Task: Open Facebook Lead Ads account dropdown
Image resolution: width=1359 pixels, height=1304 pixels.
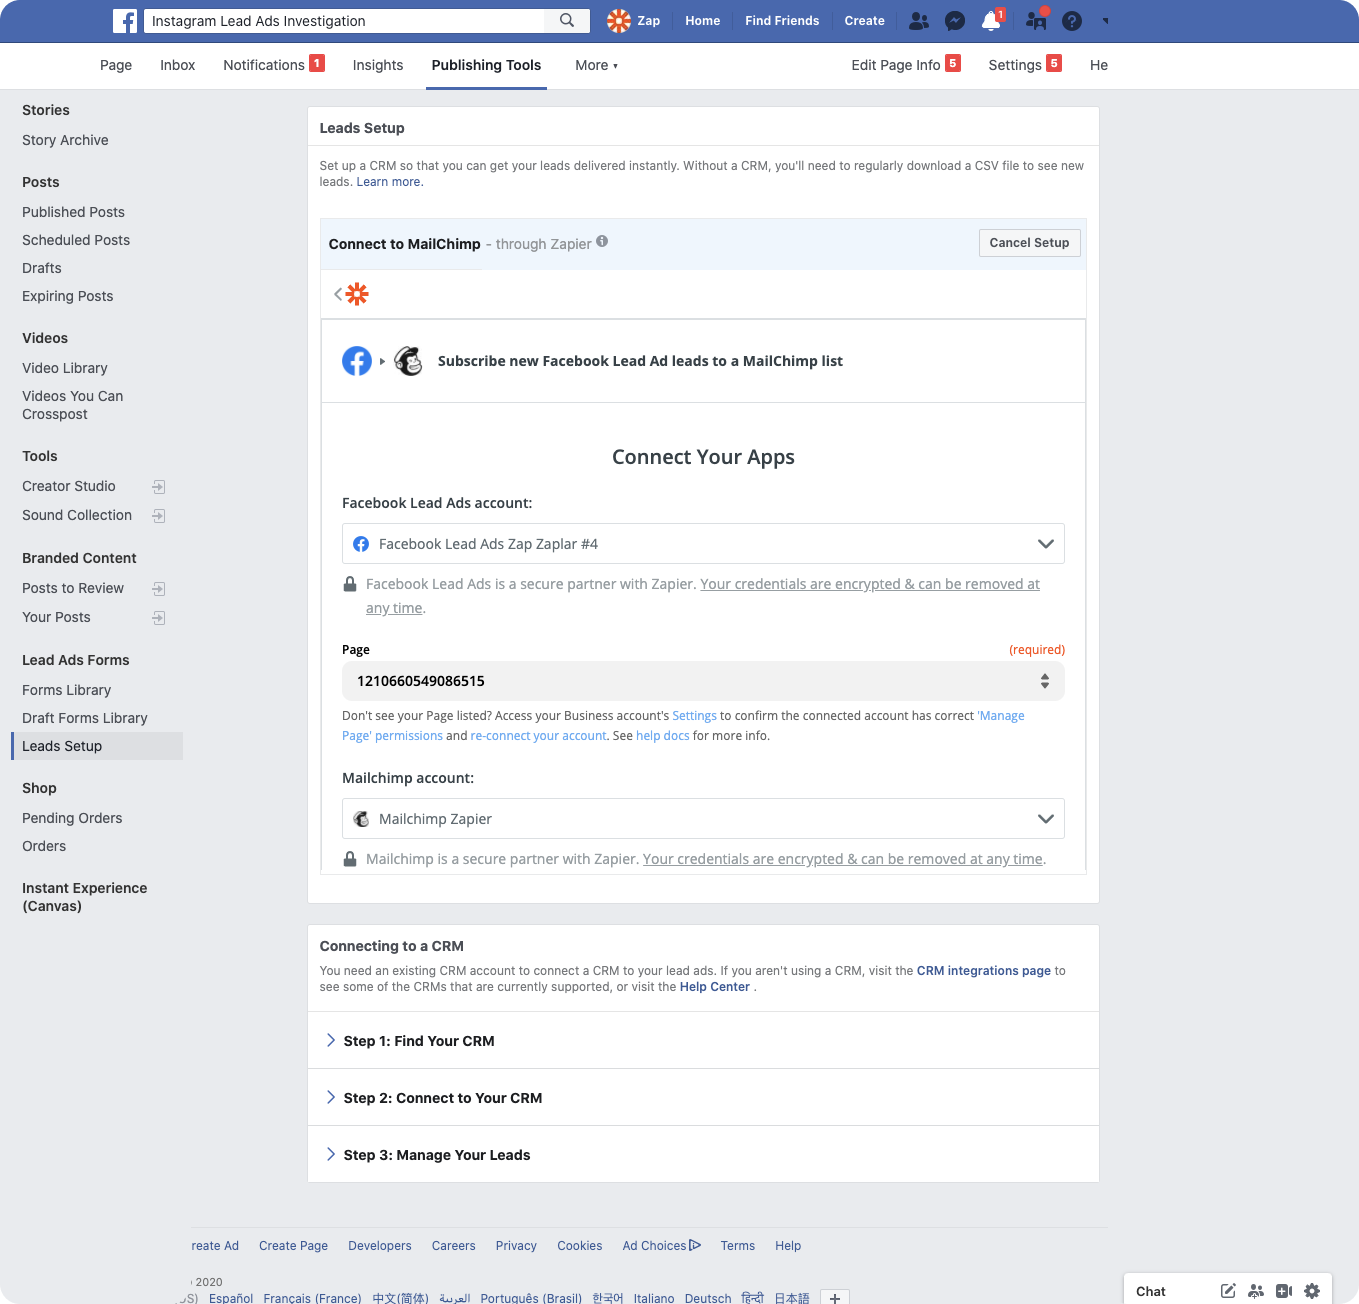Action: click(x=703, y=544)
